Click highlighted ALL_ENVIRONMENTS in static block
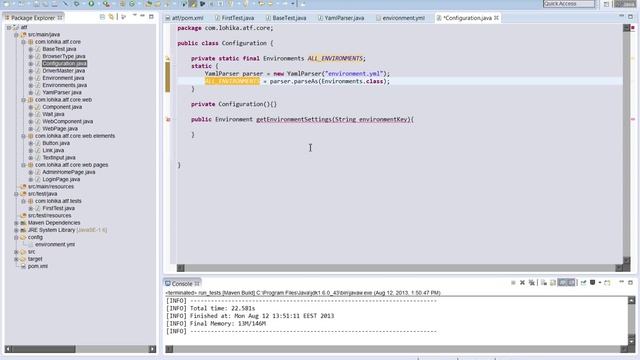The image size is (640, 360). click(x=232, y=81)
